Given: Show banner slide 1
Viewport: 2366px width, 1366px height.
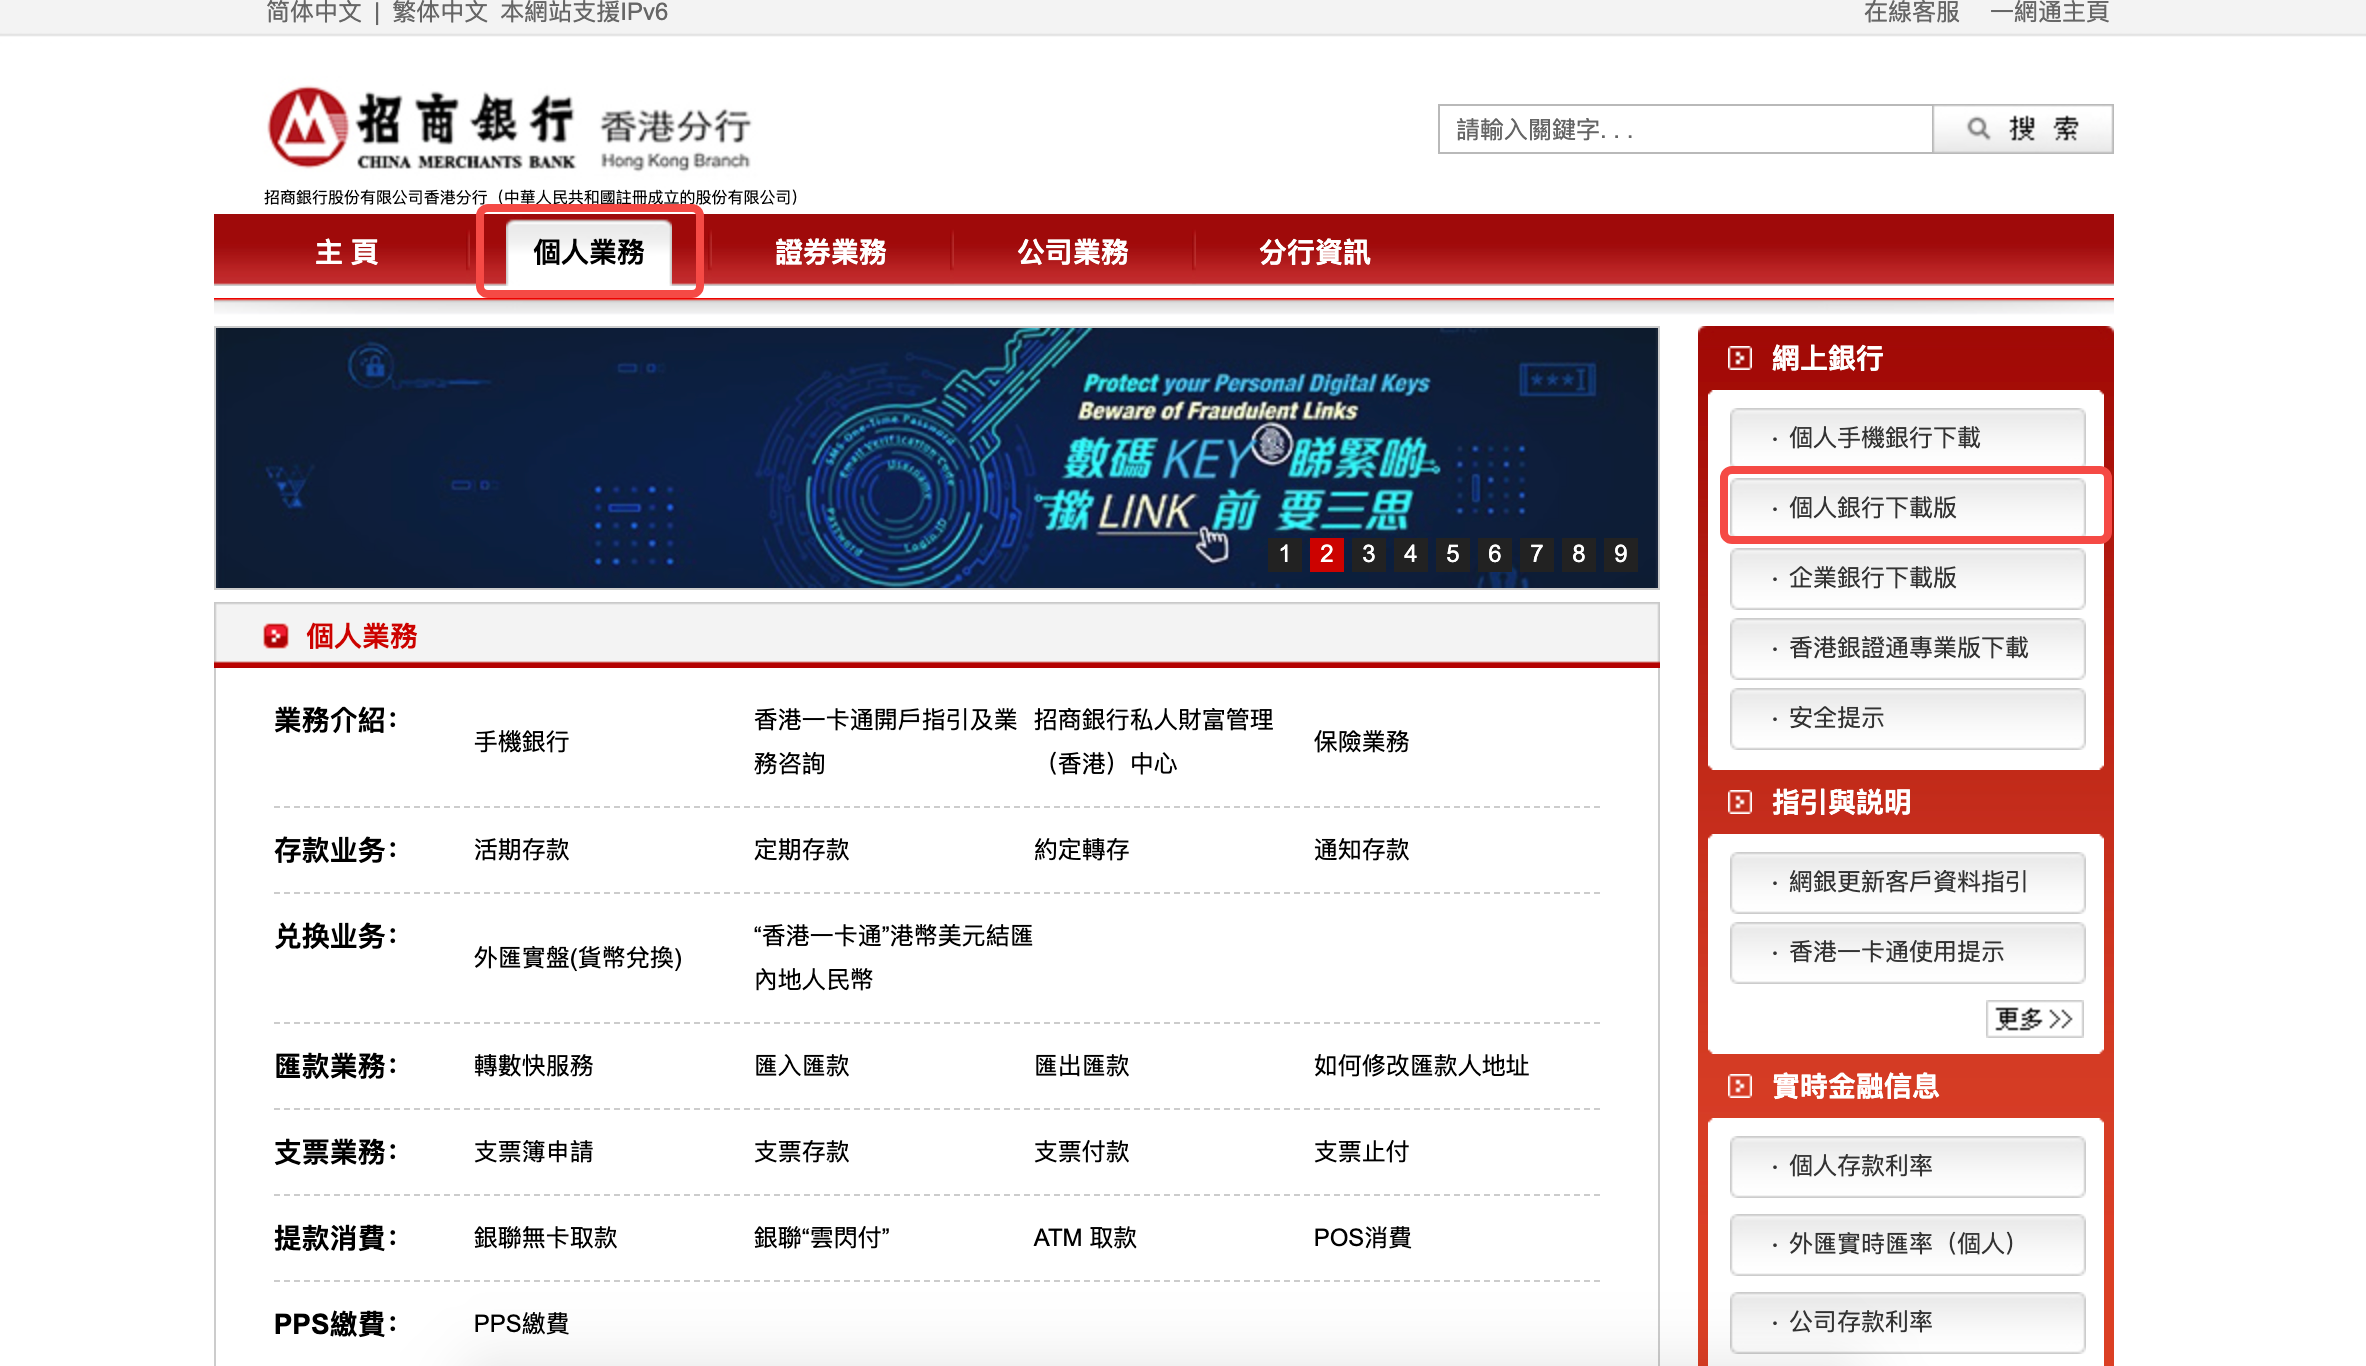Looking at the screenshot, I should tap(1285, 554).
